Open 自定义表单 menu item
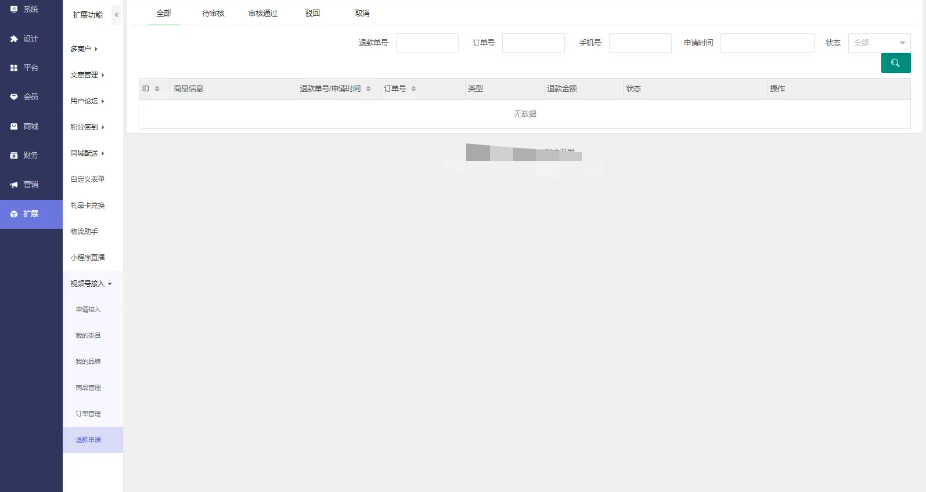Screen dimensions: 926x492 (x=87, y=179)
